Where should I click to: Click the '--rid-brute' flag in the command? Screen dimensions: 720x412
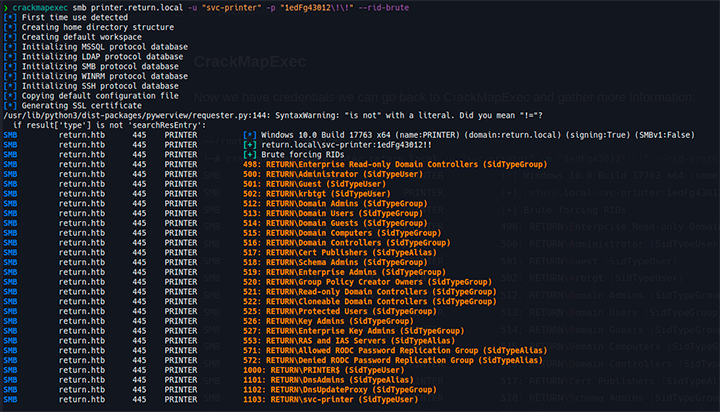pyautogui.click(x=383, y=7)
